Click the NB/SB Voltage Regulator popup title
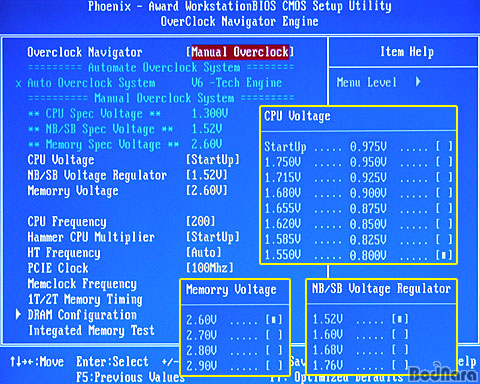 pos(381,288)
